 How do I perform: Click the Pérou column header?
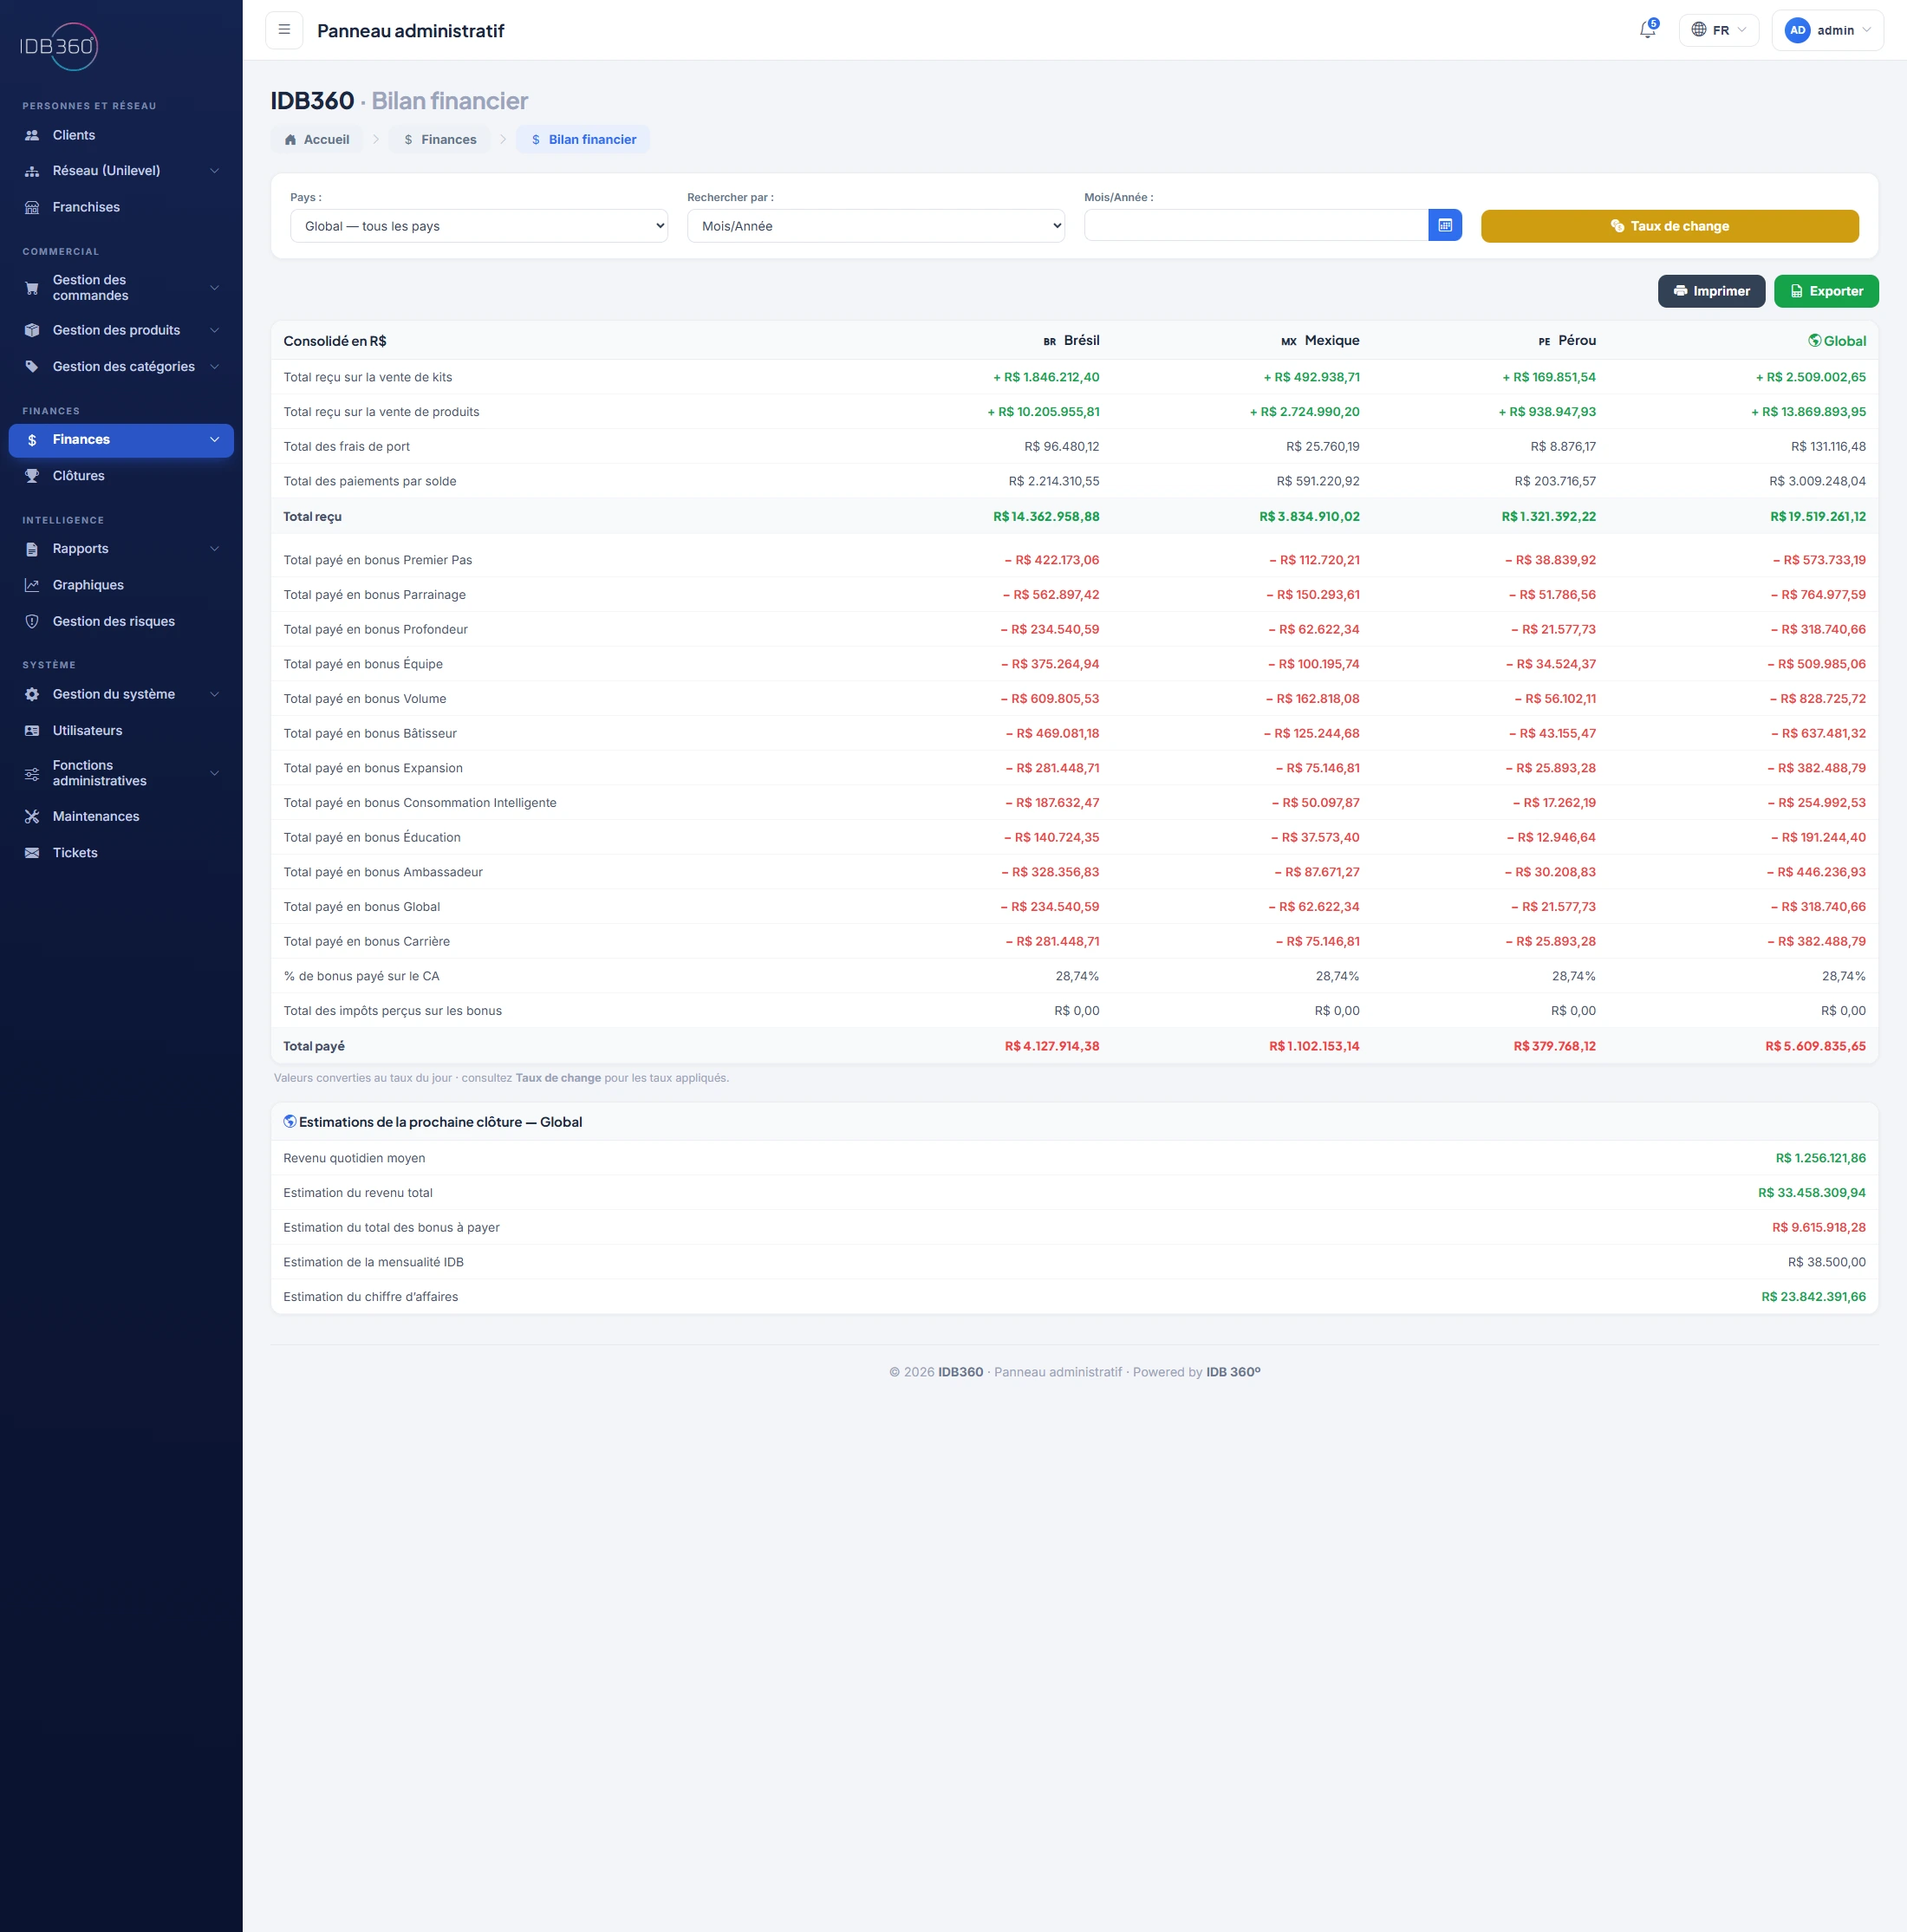[x=1567, y=341]
